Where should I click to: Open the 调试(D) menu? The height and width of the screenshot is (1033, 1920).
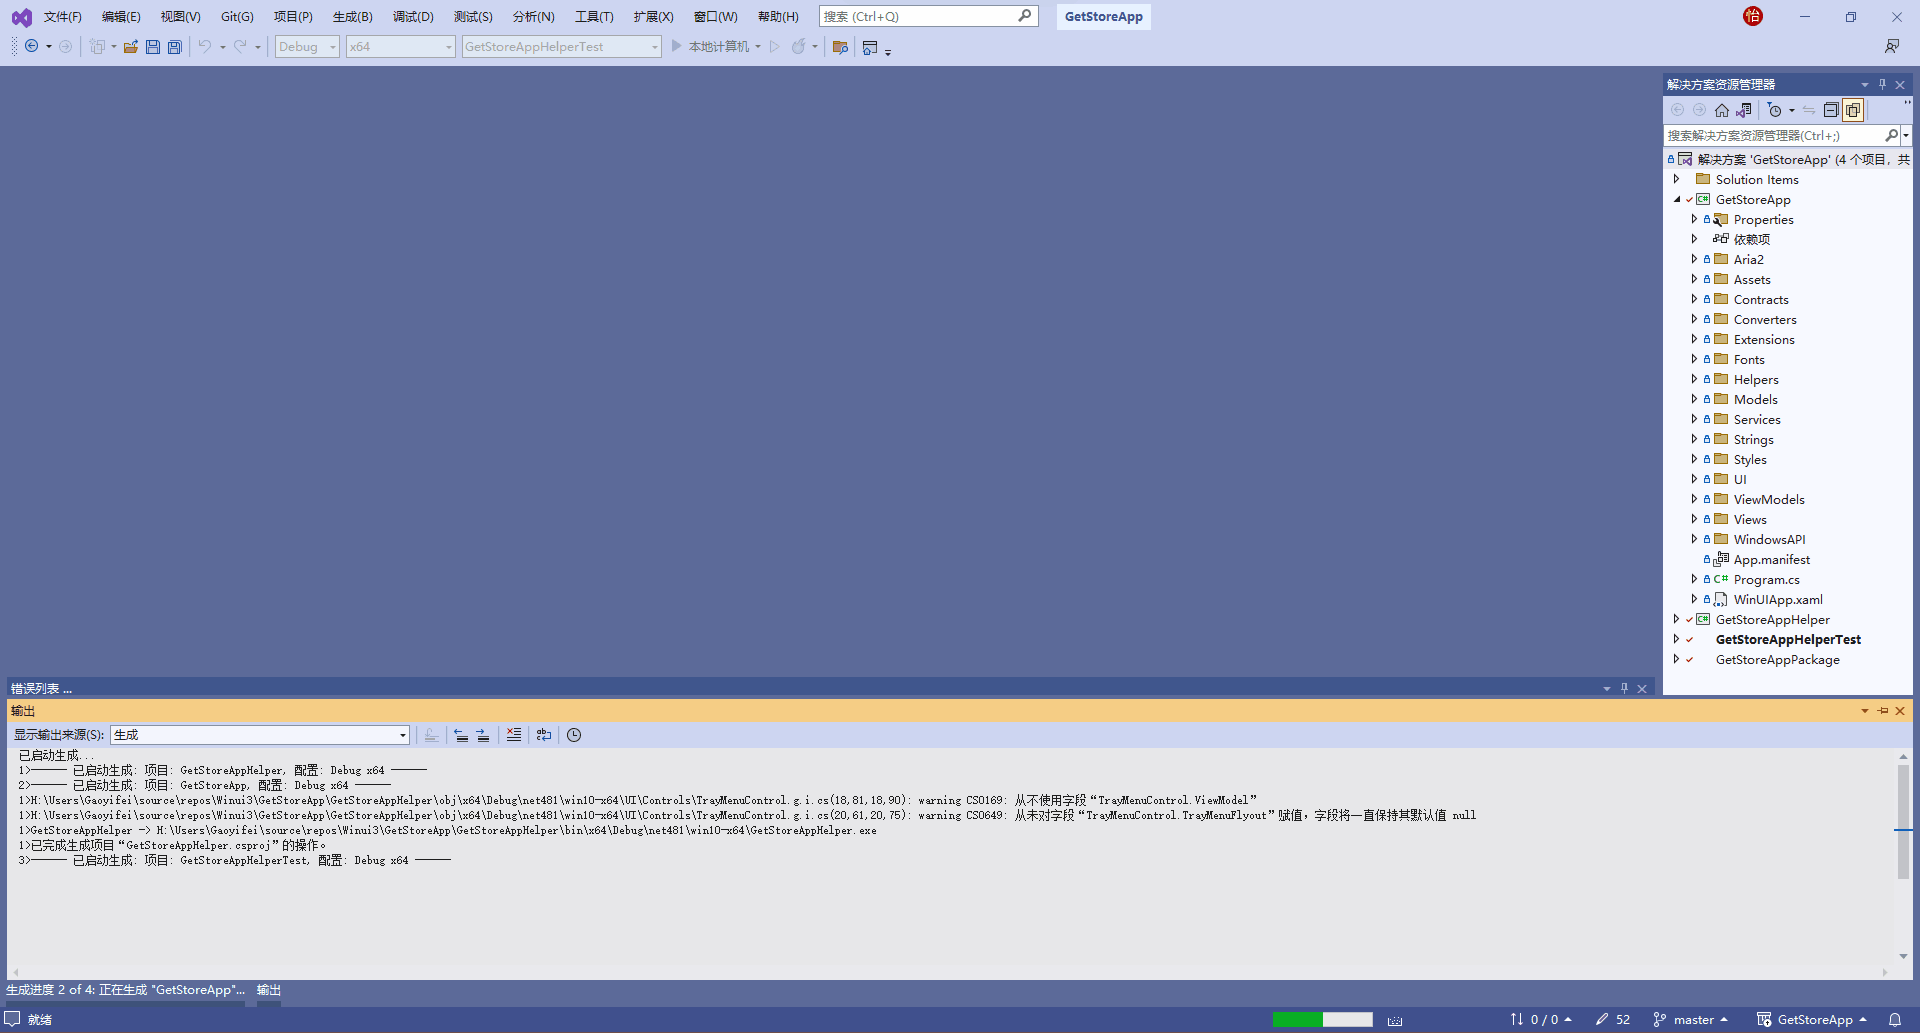(413, 17)
